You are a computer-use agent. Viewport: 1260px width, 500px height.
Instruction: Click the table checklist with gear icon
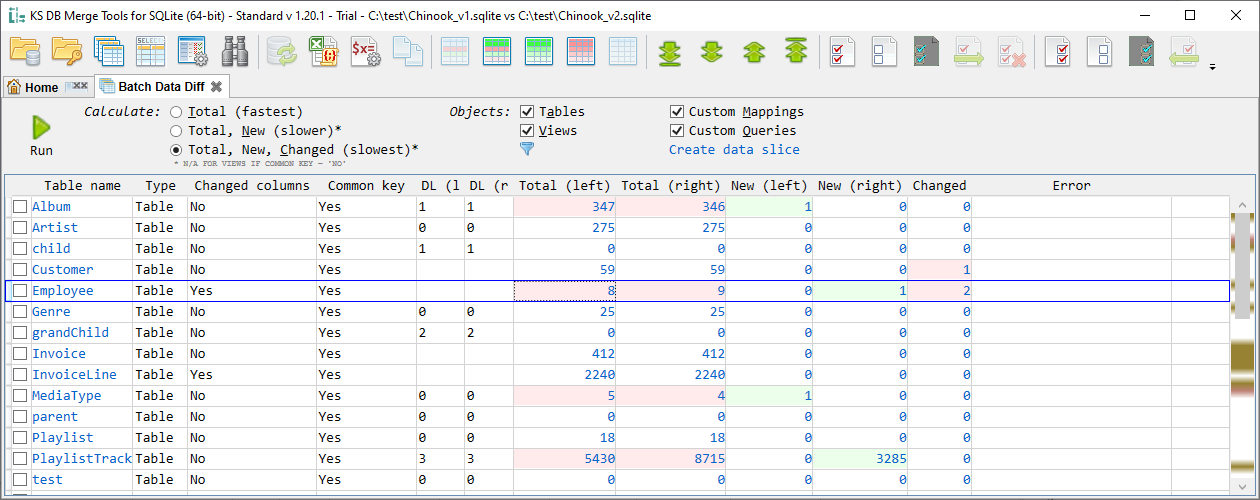[192, 51]
